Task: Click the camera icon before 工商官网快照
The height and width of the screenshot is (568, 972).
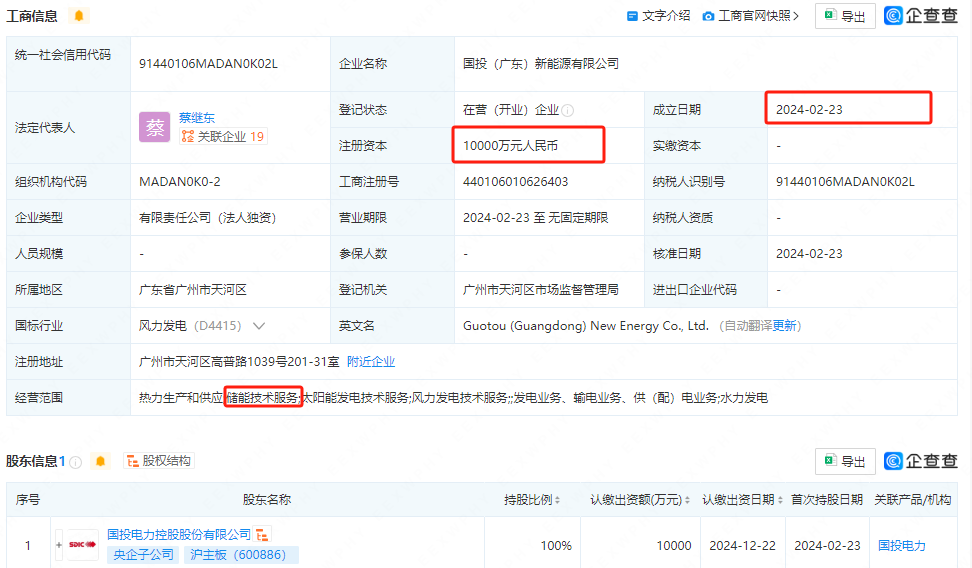Action: [708, 16]
